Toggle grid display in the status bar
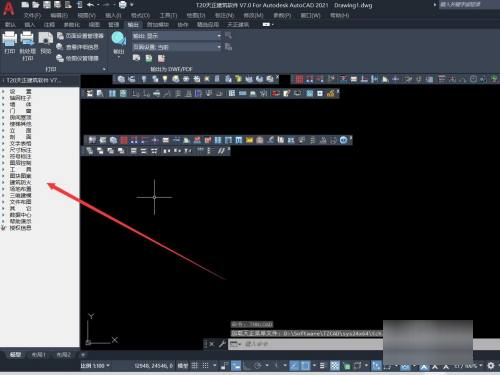The image size is (500, 375). coord(195,366)
